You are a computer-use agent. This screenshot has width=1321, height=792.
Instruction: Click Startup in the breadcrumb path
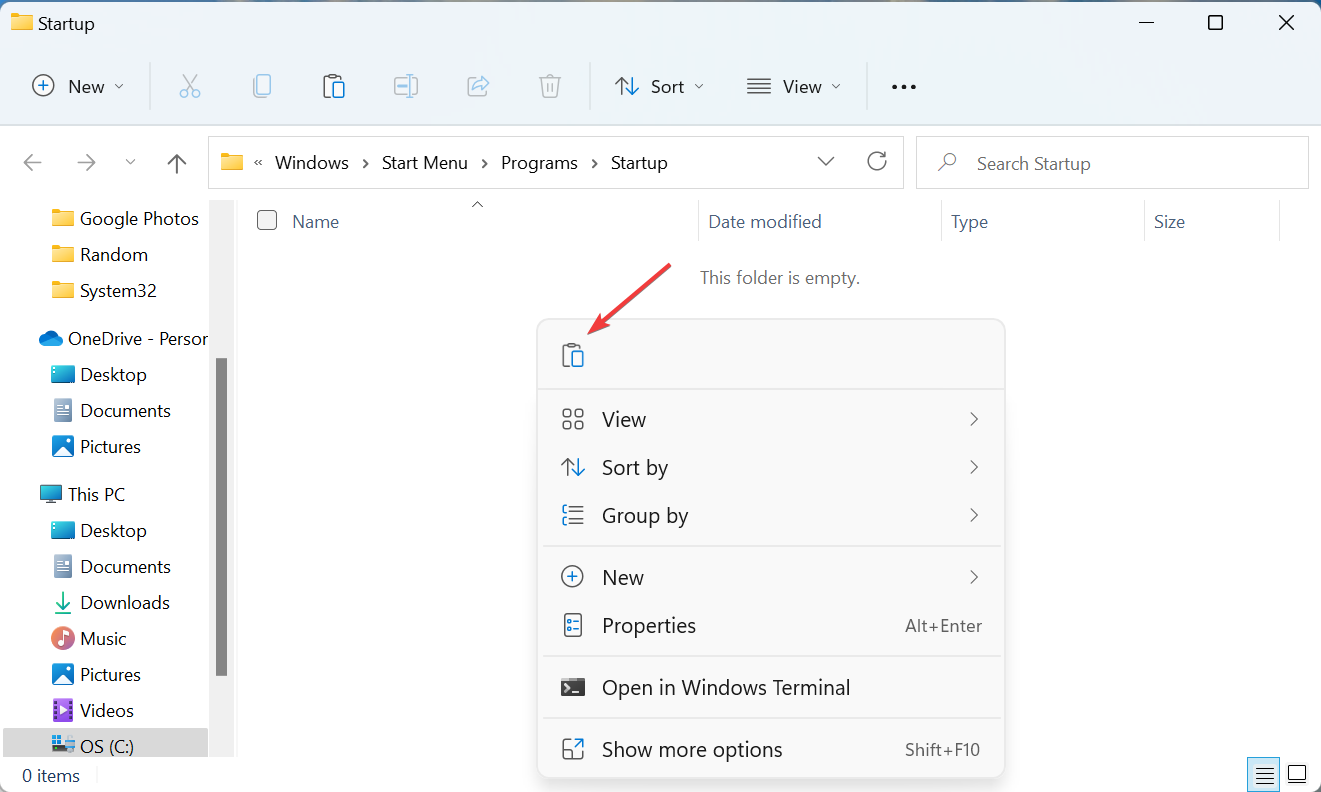coord(639,162)
